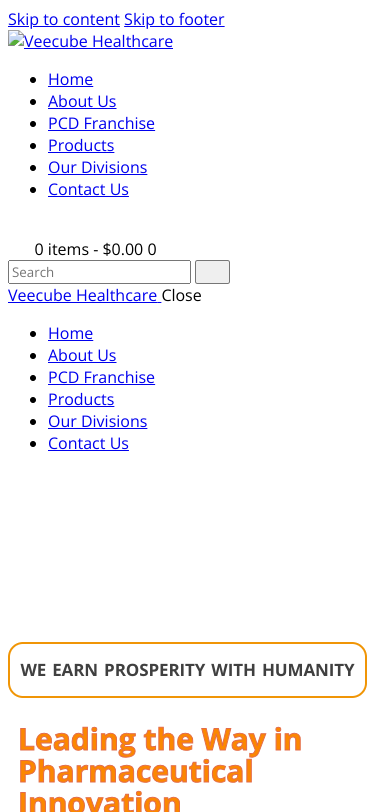Select Our Divisions in the second navigation list
375x812 pixels.
[x=98, y=422]
